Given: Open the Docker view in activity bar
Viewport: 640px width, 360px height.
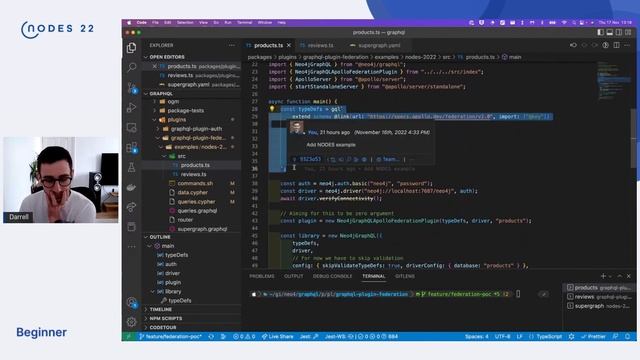Looking at the screenshot, I should (x=131, y=187).
